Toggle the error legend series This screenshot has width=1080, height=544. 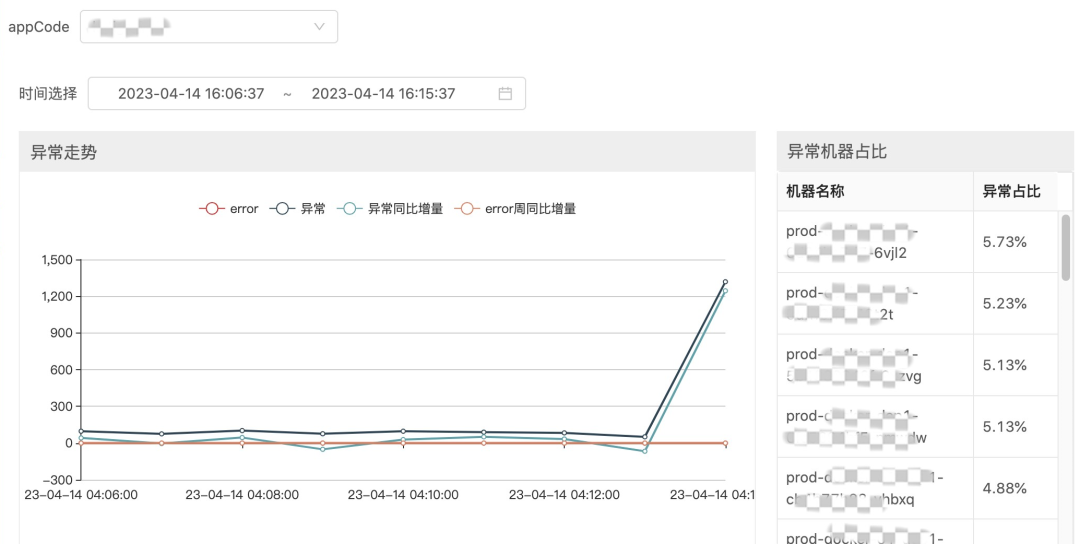(229, 209)
